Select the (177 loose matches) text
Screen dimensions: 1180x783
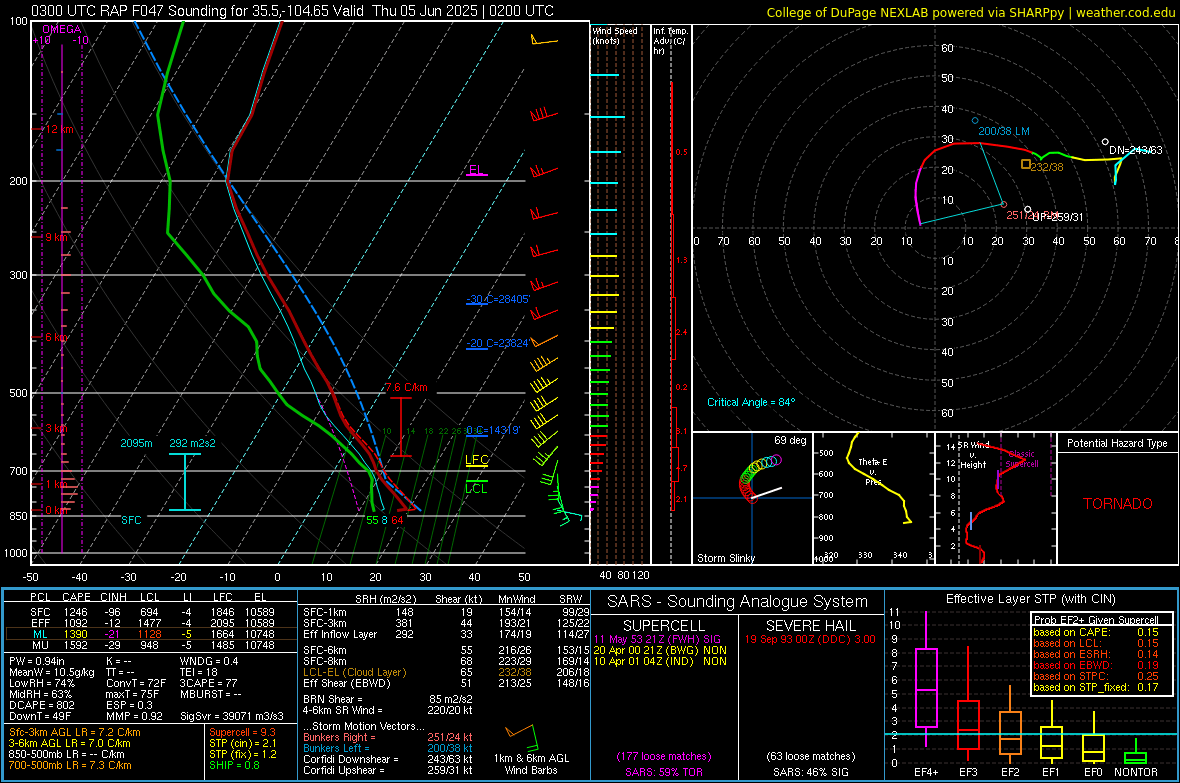pyautogui.click(x=664, y=757)
